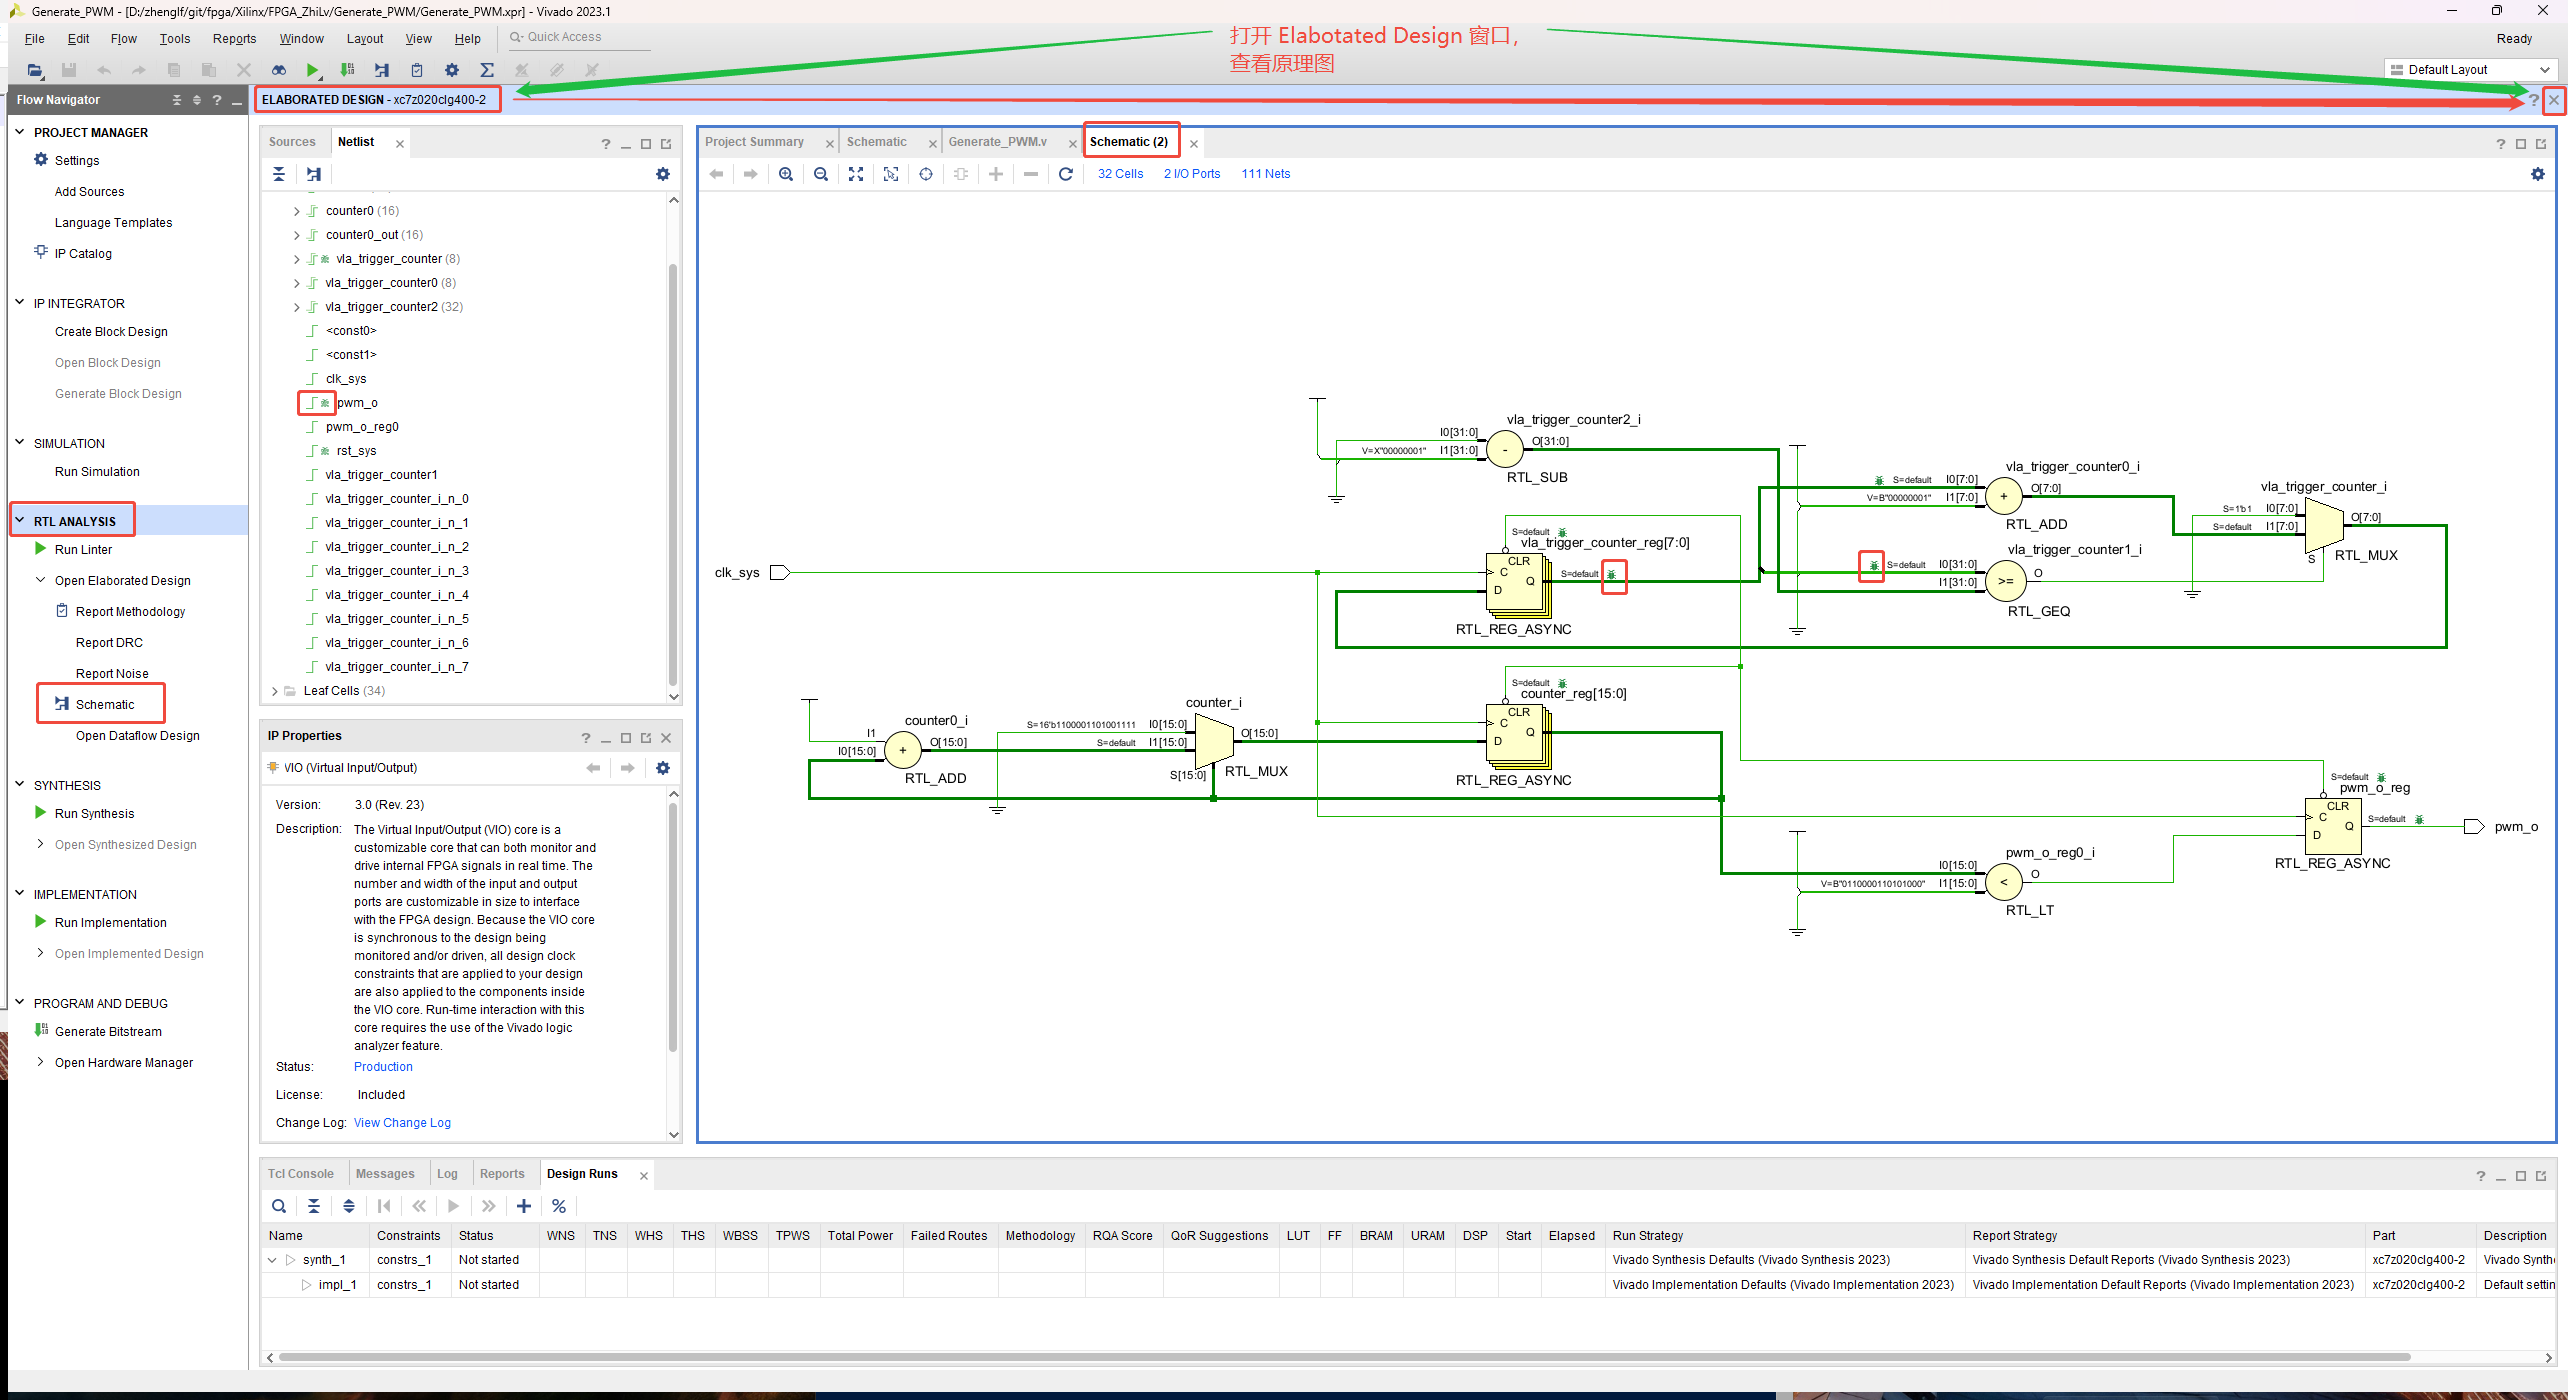Viewport: 2568px width, 1400px height.
Task: Expand the counter0_out net bus
Action: (296, 235)
